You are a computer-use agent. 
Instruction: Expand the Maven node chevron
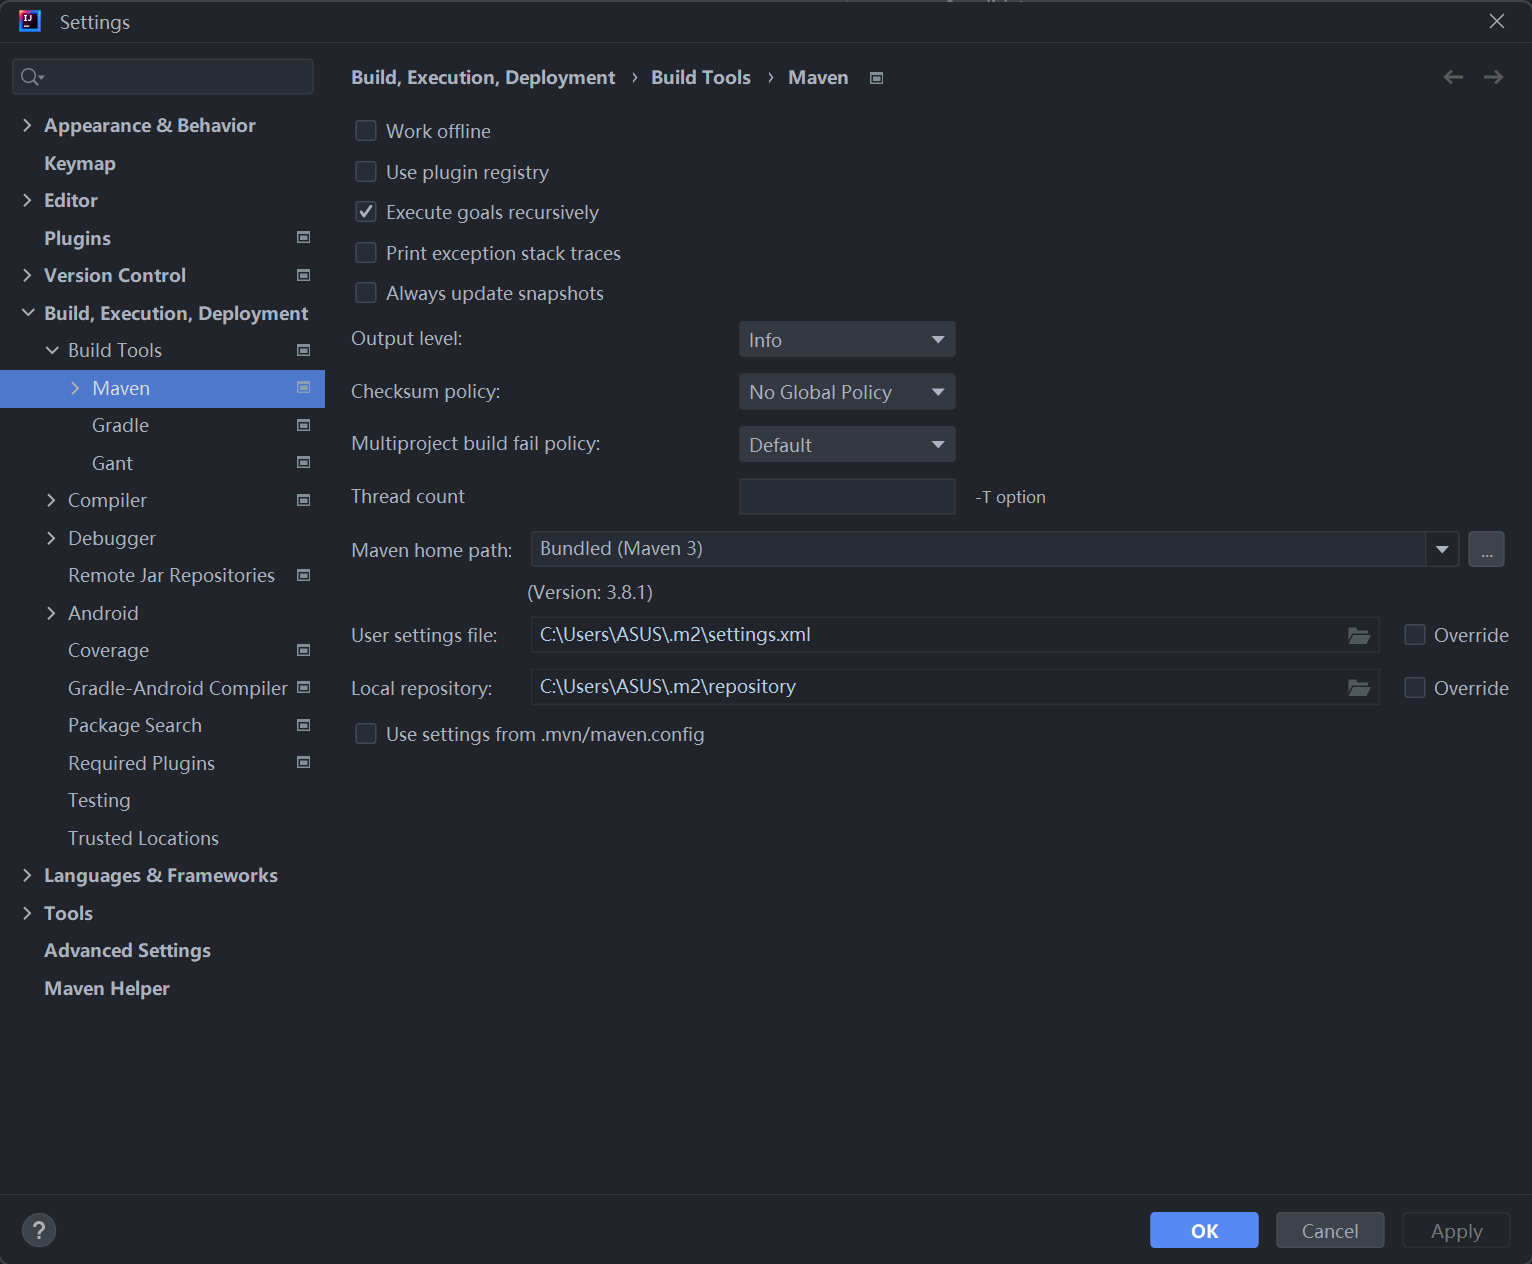click(x=75, y=388)
